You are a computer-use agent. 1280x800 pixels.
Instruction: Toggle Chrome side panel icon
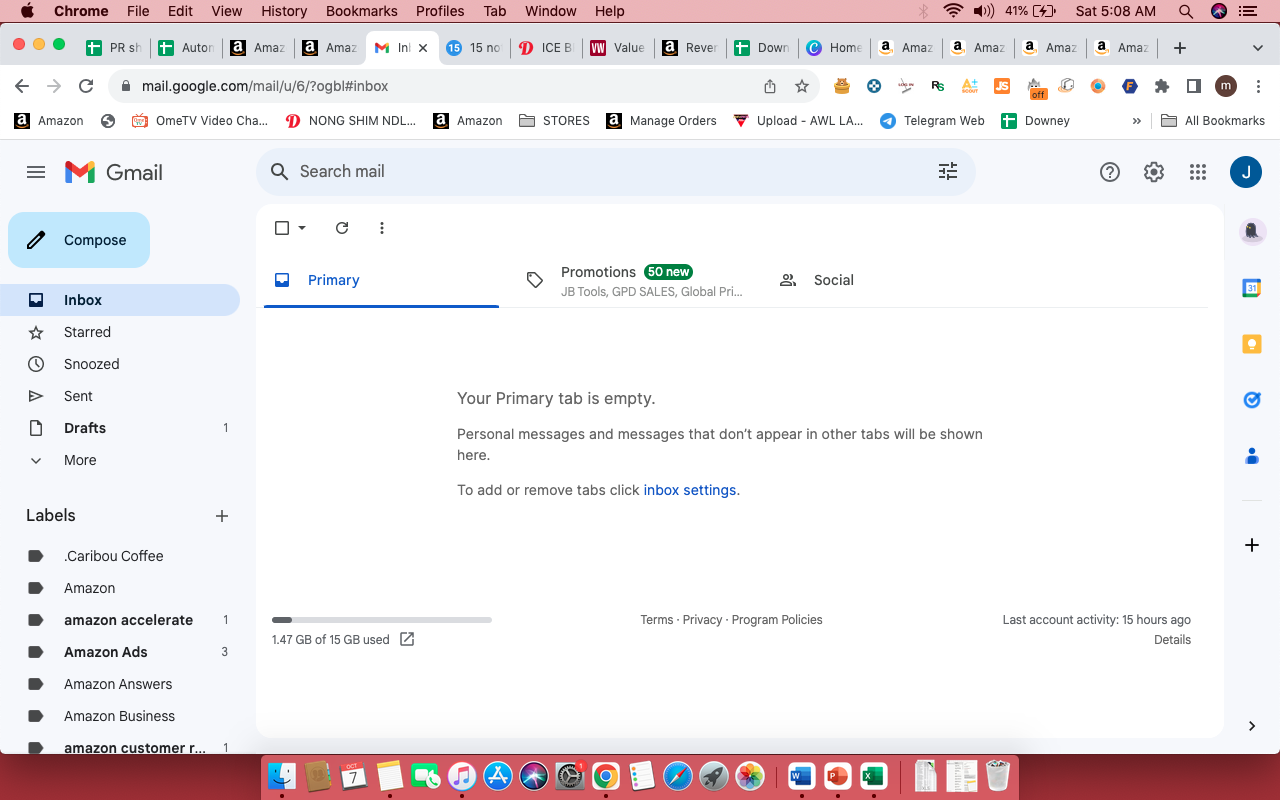1194,86
